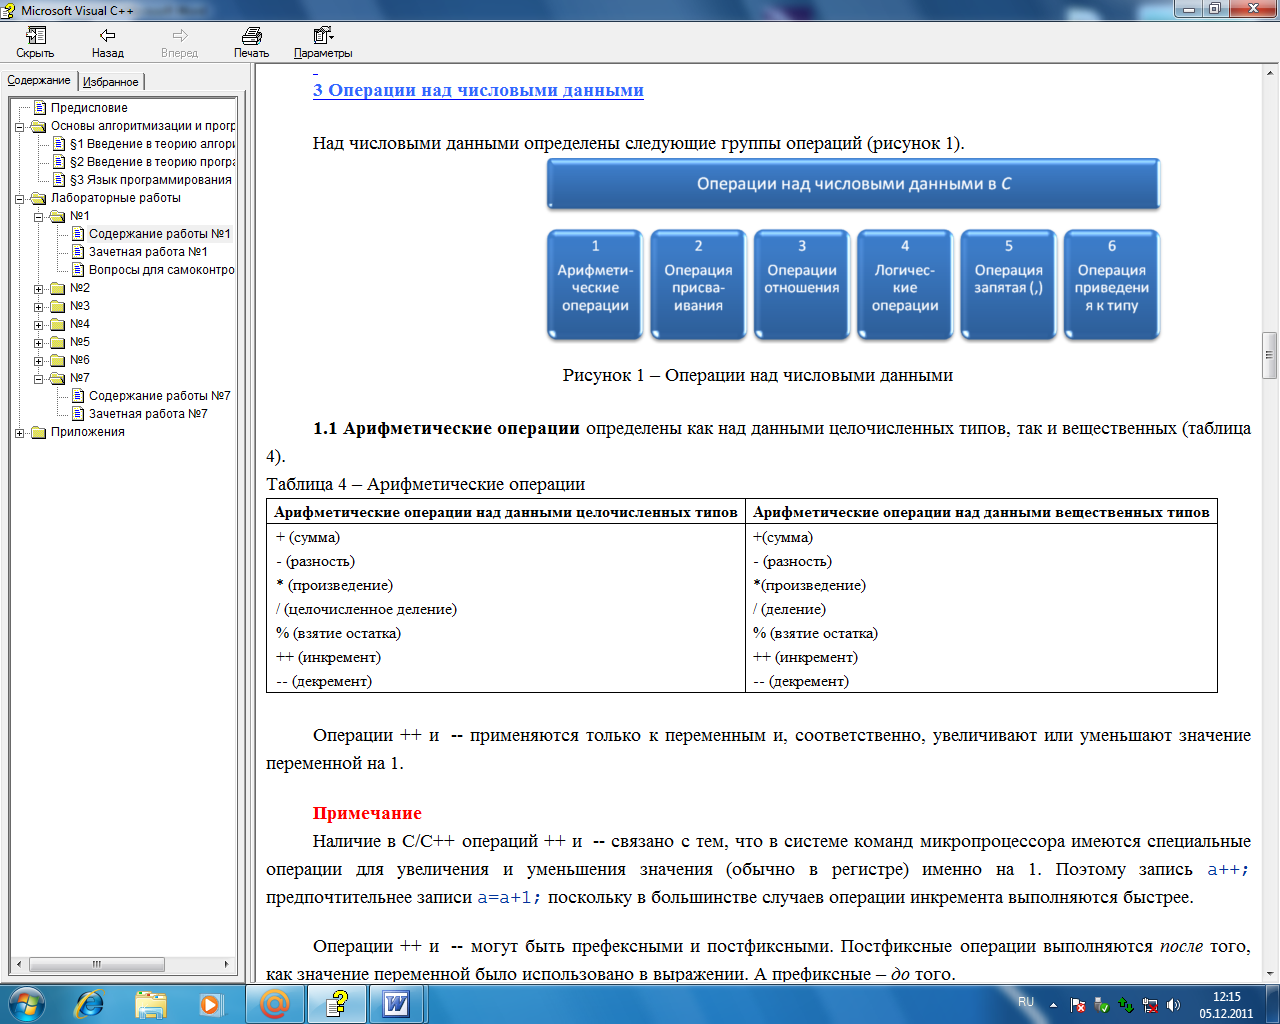Click caption 'Рисунок 1 – Операции над числовыми данными'

758,376
